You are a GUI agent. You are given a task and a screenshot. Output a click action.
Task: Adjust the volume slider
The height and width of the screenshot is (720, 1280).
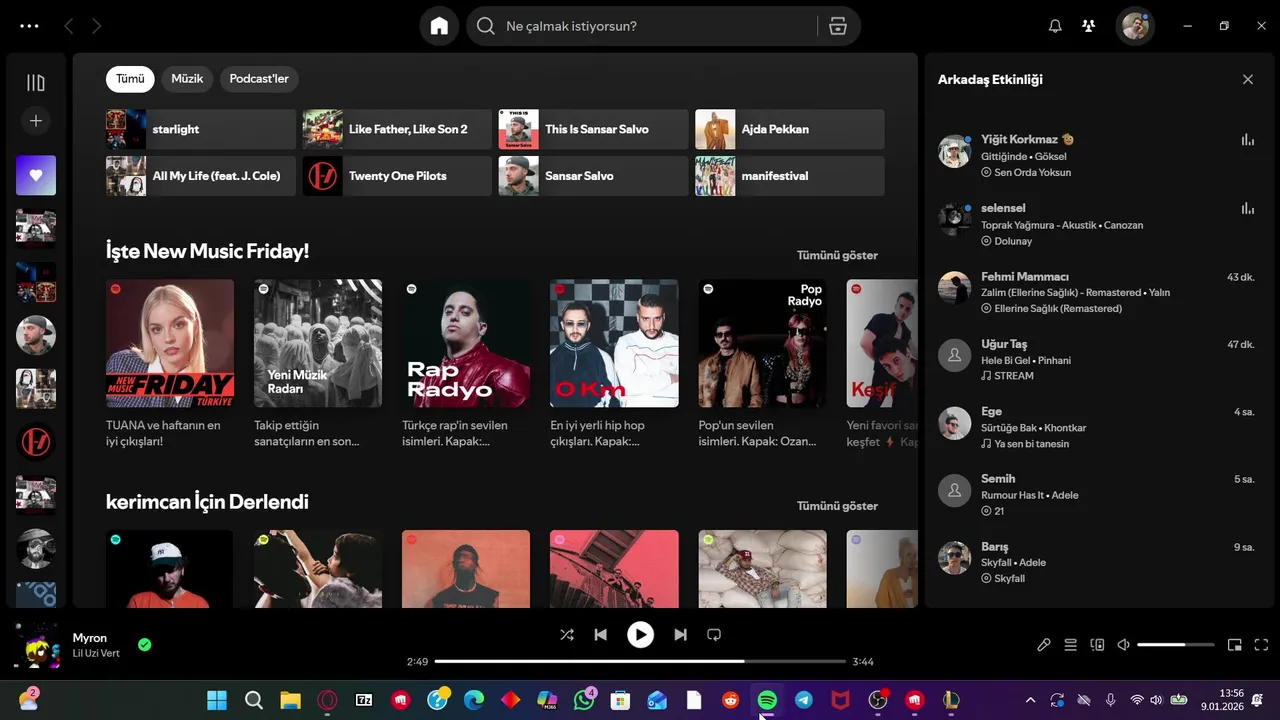point(1176,645)
